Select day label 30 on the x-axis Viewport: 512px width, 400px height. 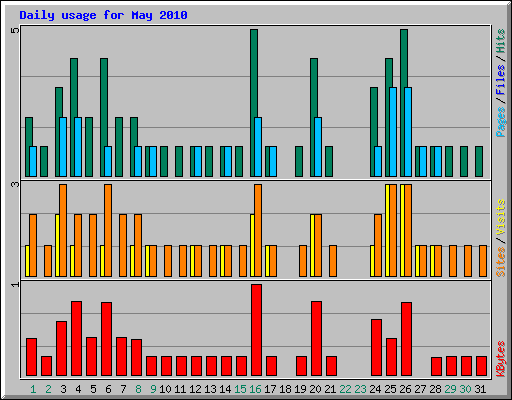[x=465, y=389]
